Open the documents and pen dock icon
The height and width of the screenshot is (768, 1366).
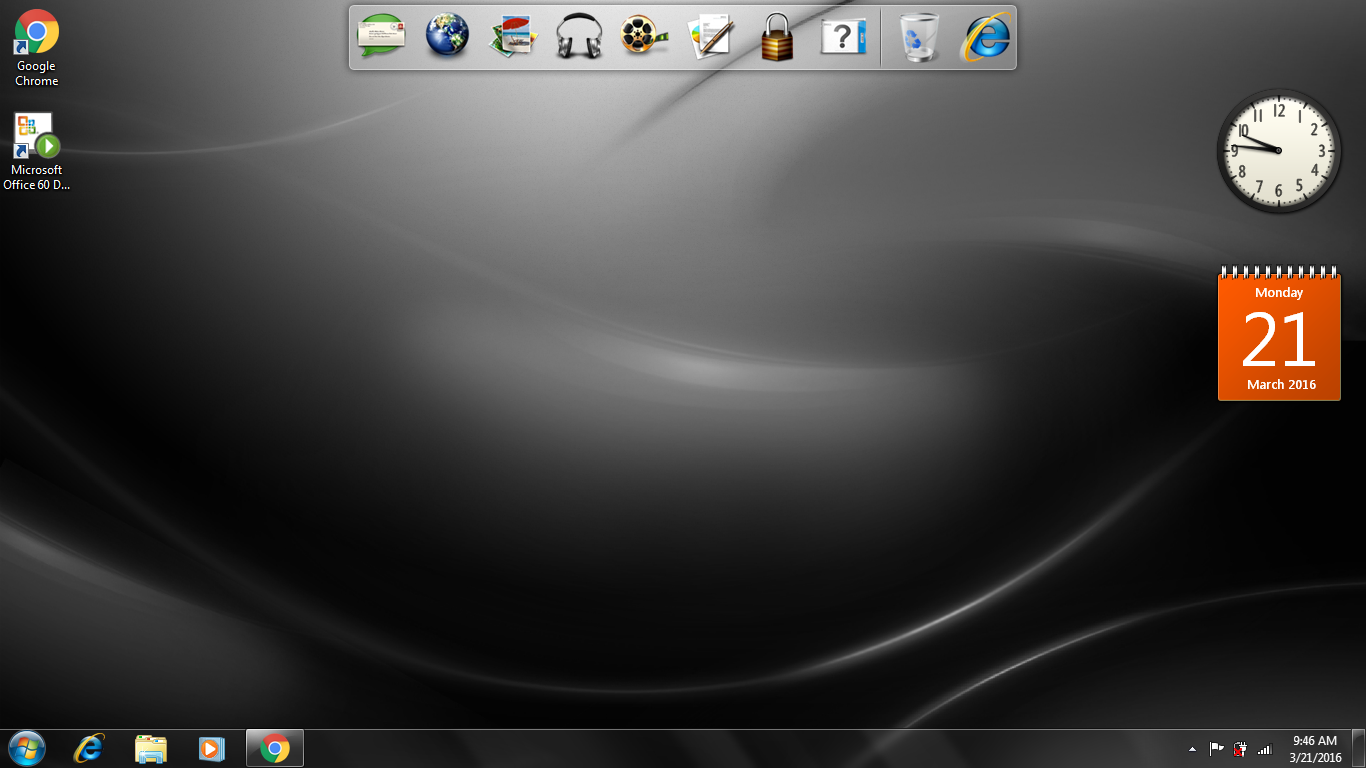pyautogui.click(x=711, y=37)
